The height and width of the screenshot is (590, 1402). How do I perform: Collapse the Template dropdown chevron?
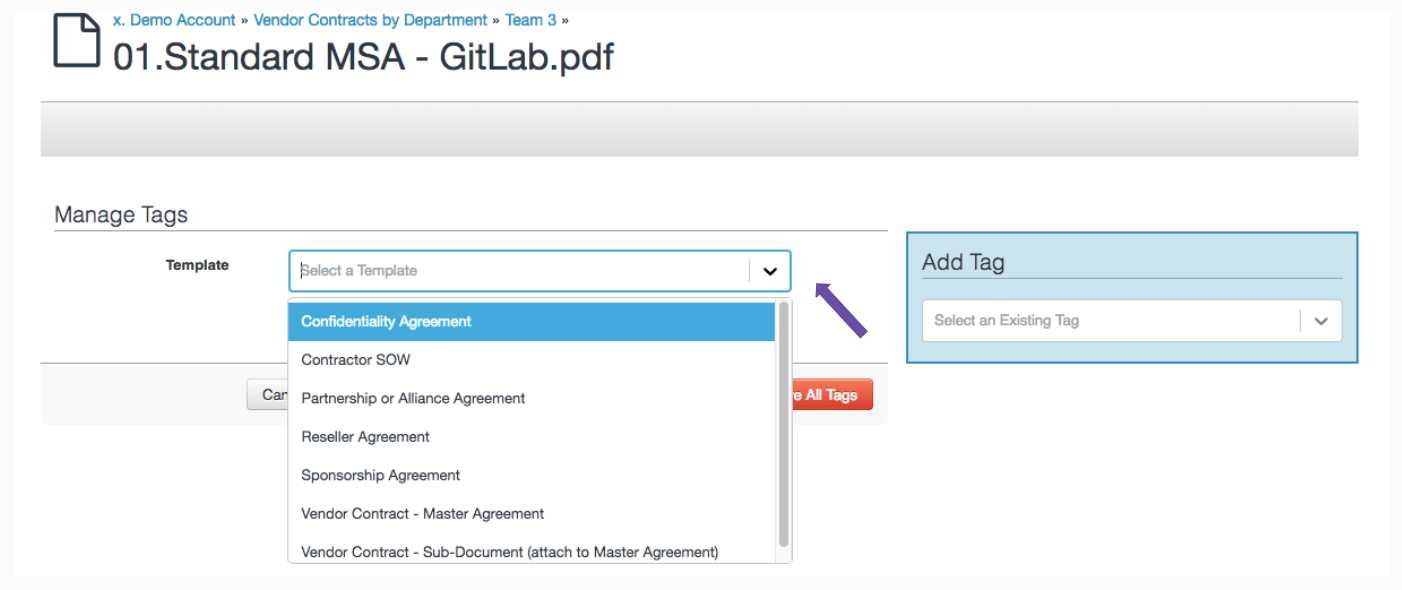tap(770, 271)
